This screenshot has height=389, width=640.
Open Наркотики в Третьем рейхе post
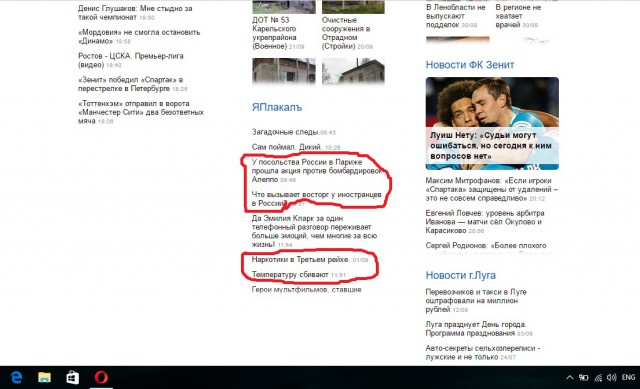point(300,260)
